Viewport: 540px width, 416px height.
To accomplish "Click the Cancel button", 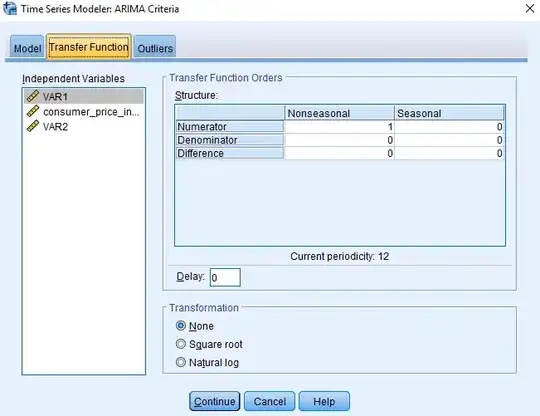I will tap(270, 401).
